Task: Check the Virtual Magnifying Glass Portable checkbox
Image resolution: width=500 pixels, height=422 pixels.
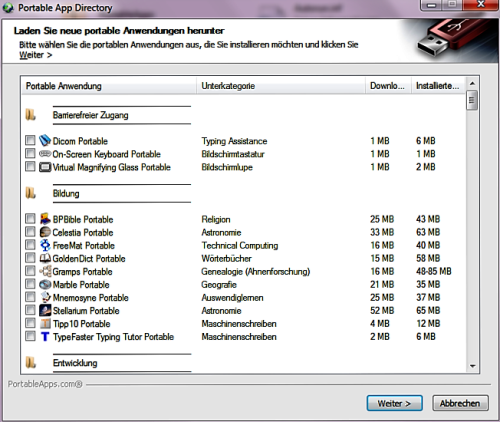Action: [30, 166]
